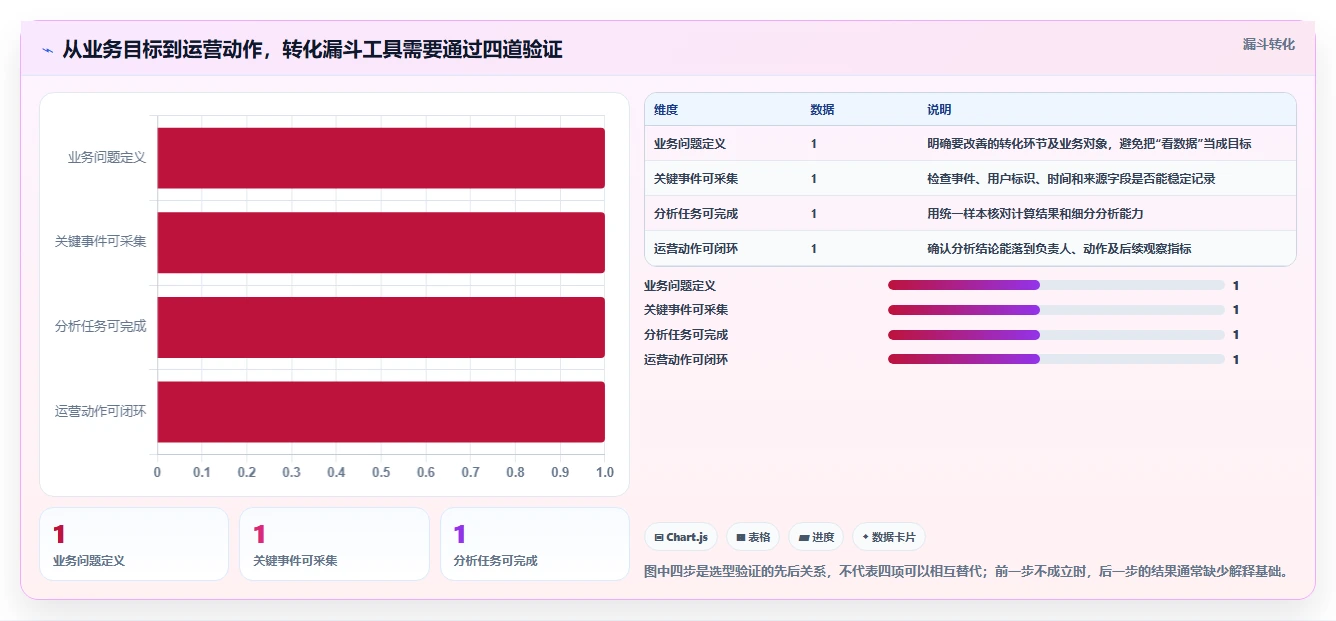Click the 关键事件可采集 chart axis label
Image resolution: width=1336 pixels, height=621 pixels.
101,242
